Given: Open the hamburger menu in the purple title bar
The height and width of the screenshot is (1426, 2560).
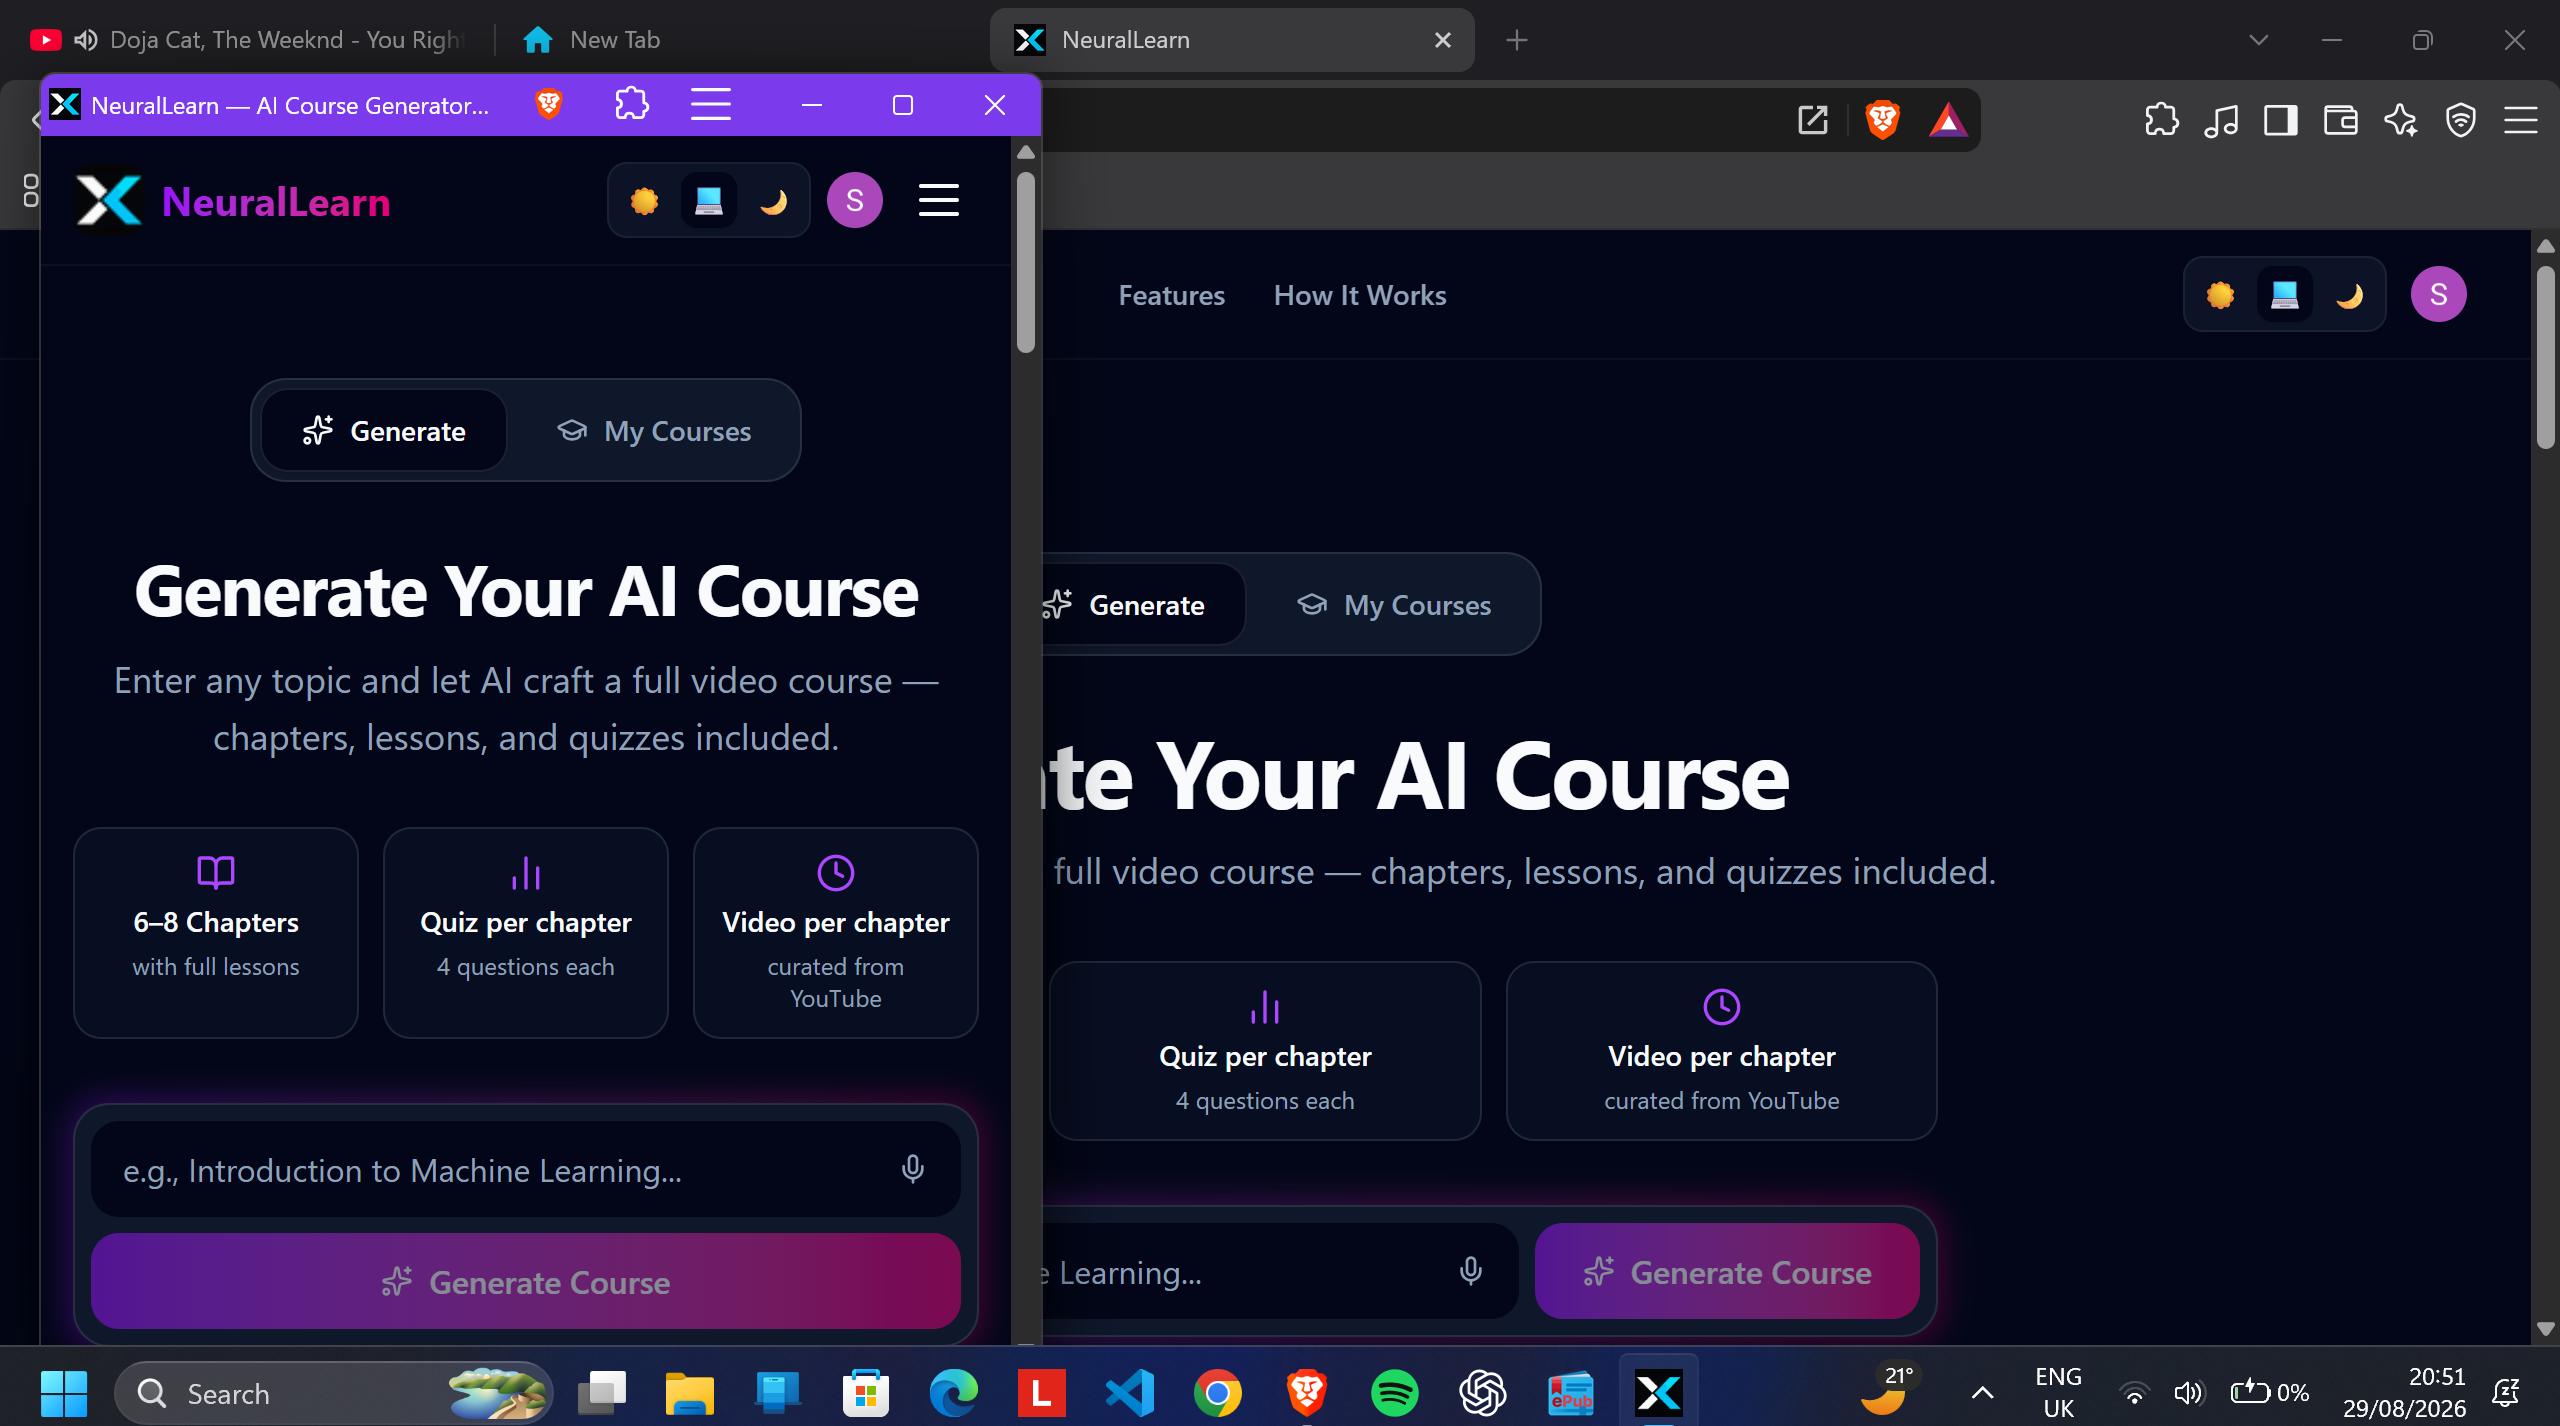Looking at the screenshot, I should tap(711, 104).
